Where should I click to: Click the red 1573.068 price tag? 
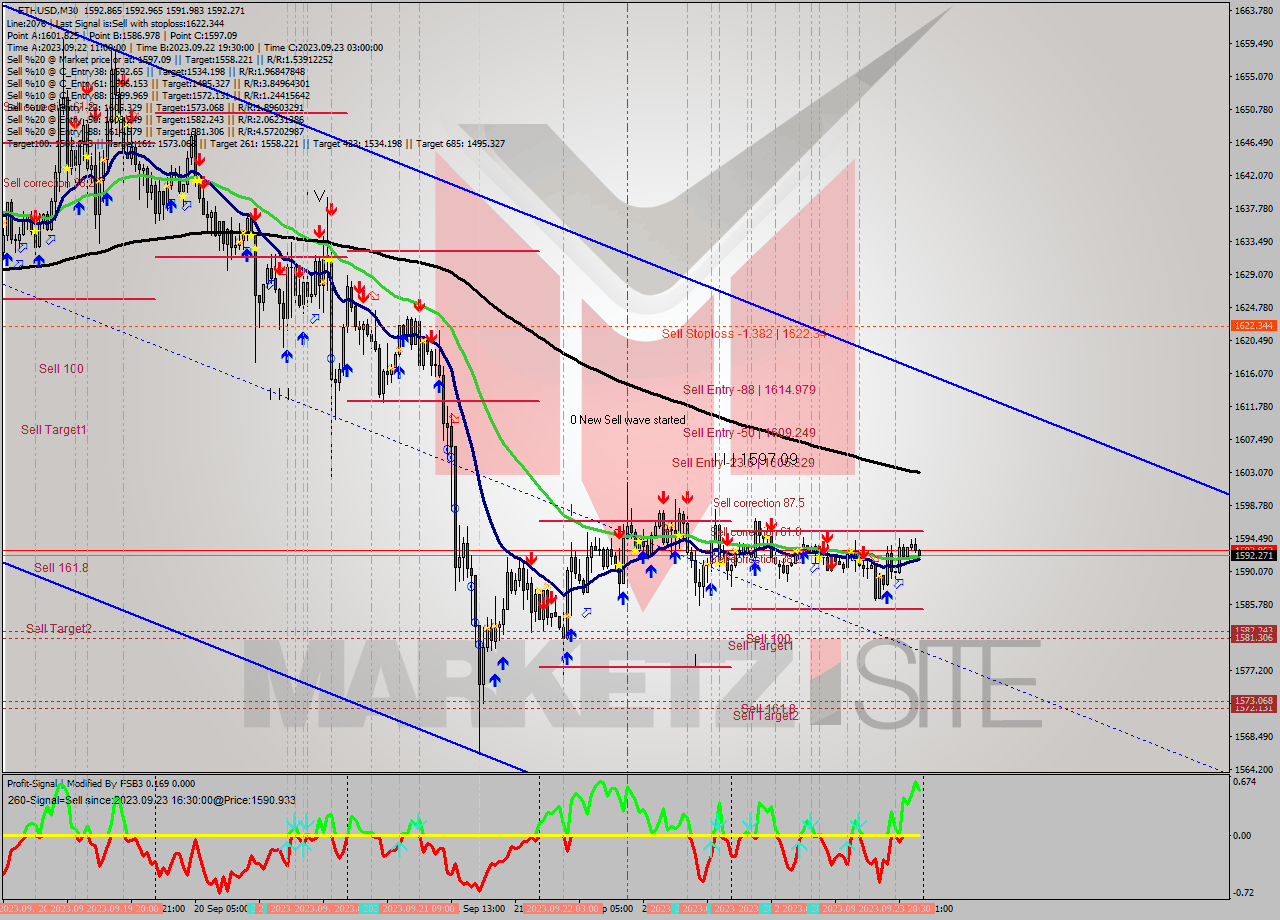(1252, 700)
